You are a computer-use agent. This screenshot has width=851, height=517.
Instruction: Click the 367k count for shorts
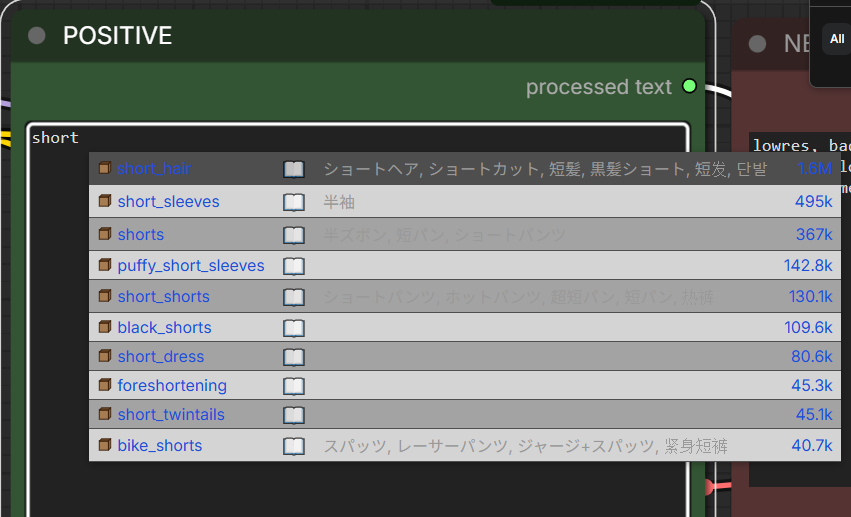point(814,234)
